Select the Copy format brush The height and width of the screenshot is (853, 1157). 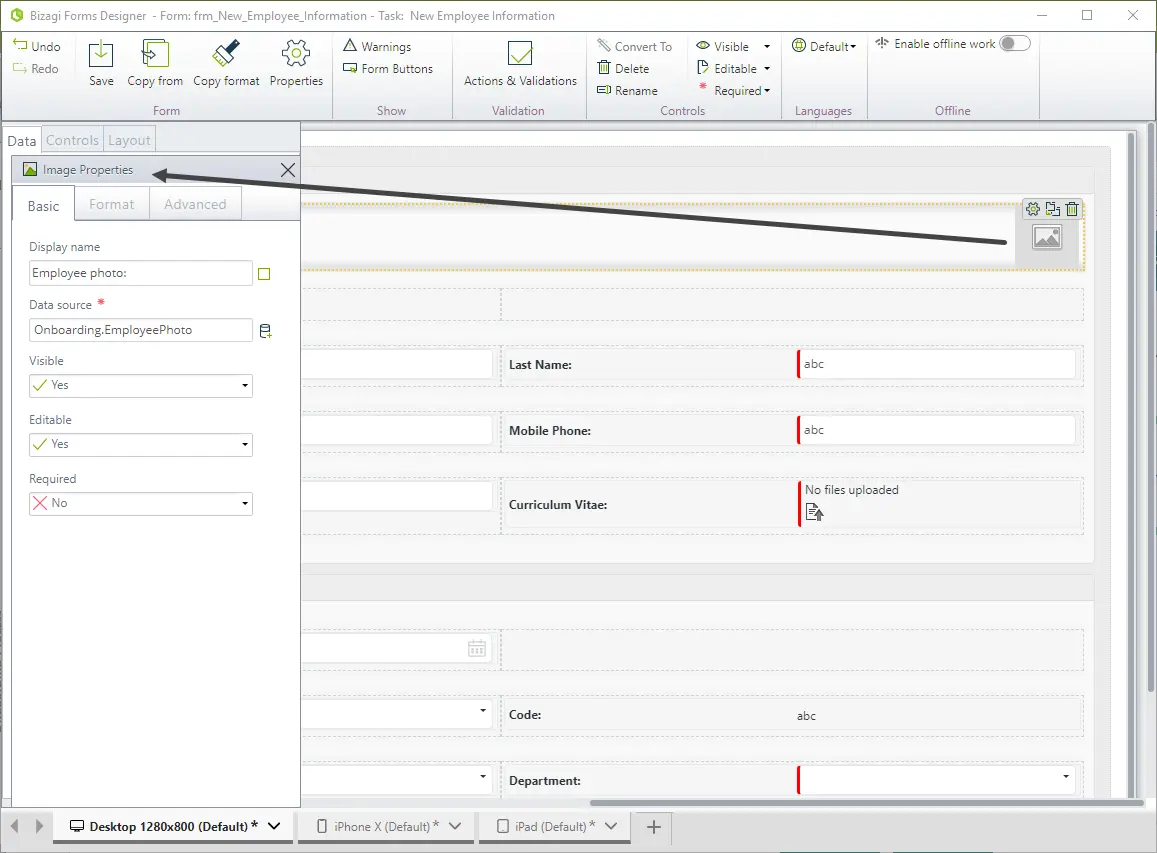pyautogui.click(x=226, y=63)
